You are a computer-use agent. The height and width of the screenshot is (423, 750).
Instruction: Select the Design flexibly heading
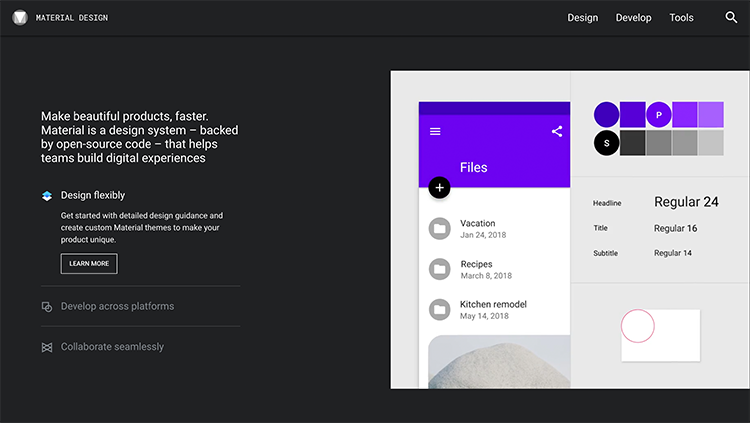click(x=93, y=195)
